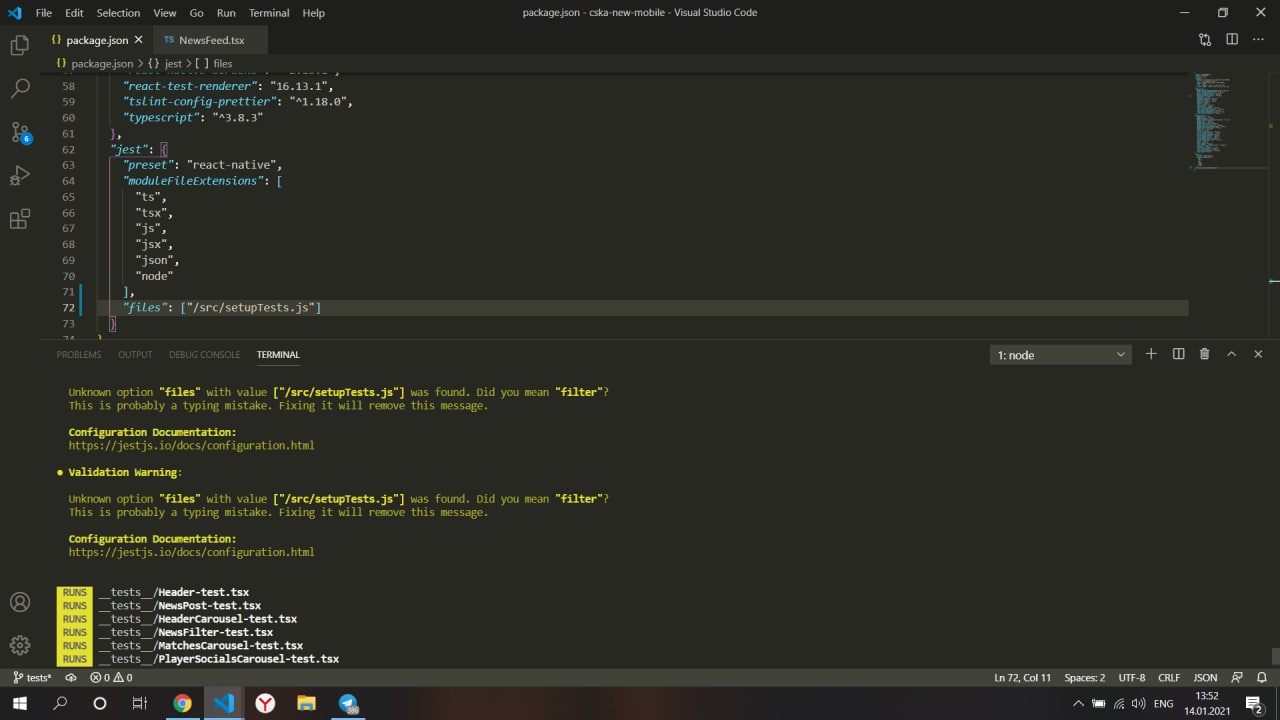Open Google Chrome from taskbar
Screen dimensions: 1280x720
pos(182,703)
